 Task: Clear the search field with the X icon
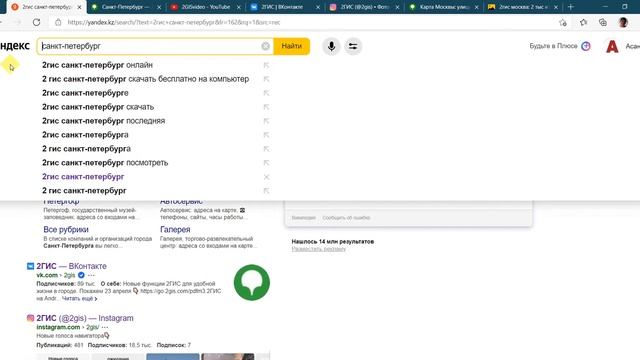point(265,46)
